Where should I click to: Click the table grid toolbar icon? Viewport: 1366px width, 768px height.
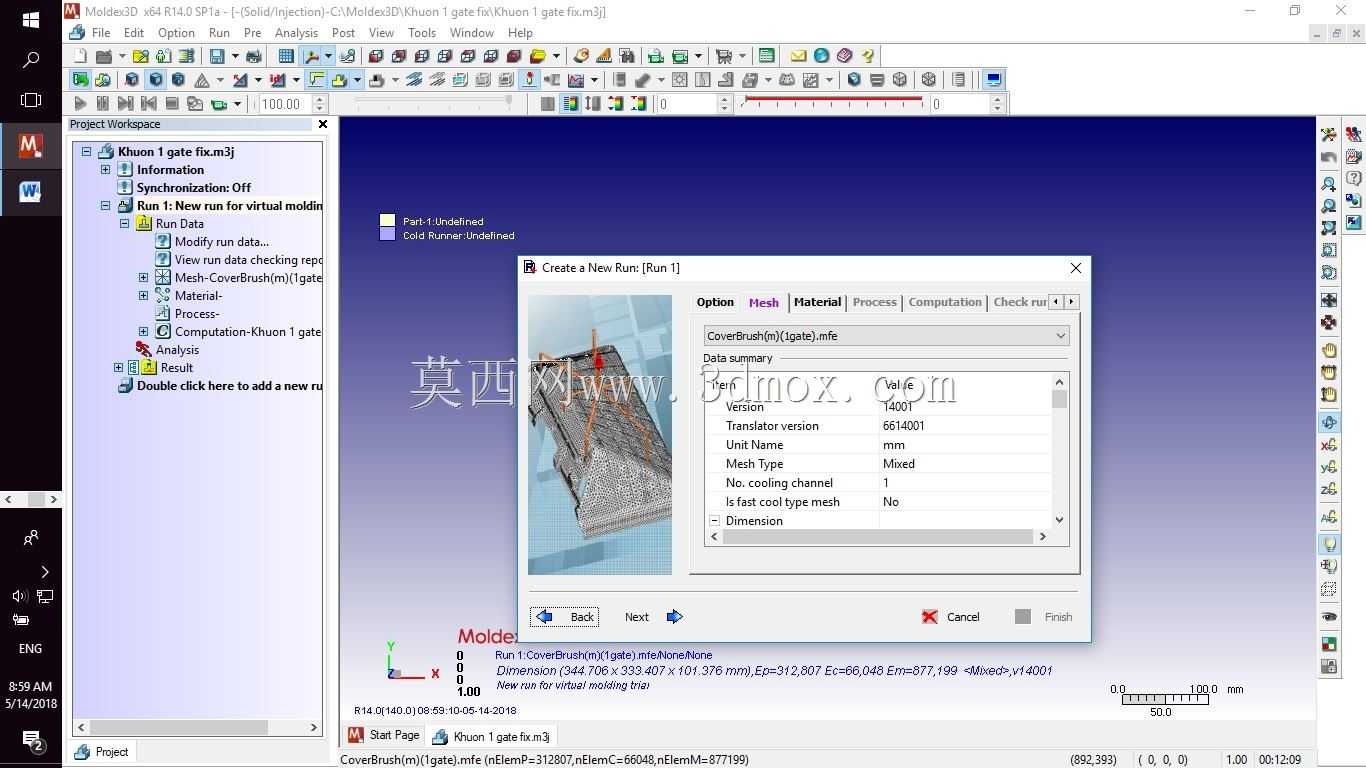(x=286, y=56)
